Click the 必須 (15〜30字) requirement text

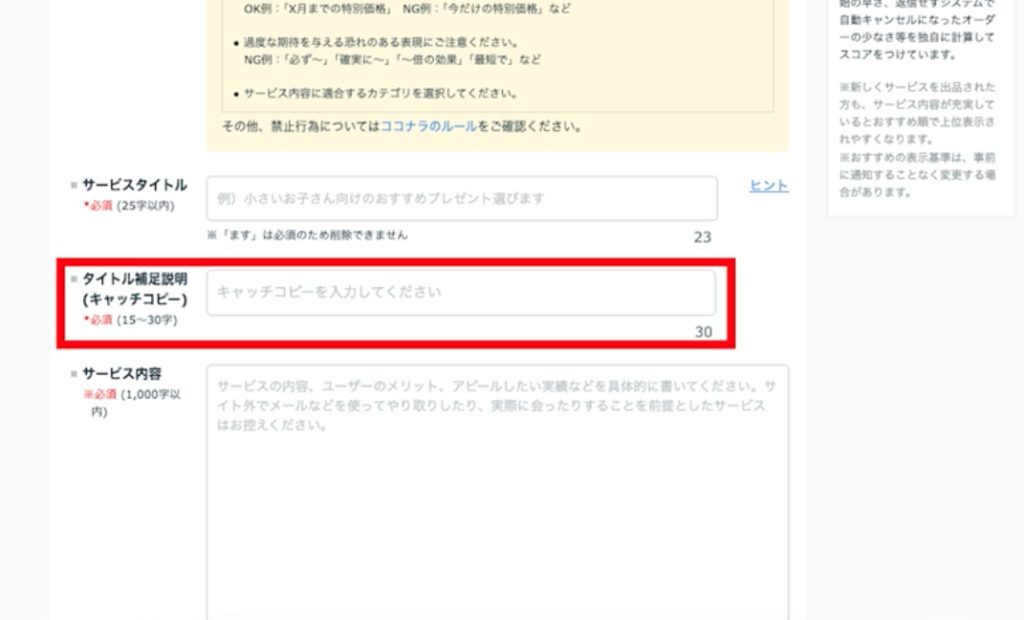[131, 320]
